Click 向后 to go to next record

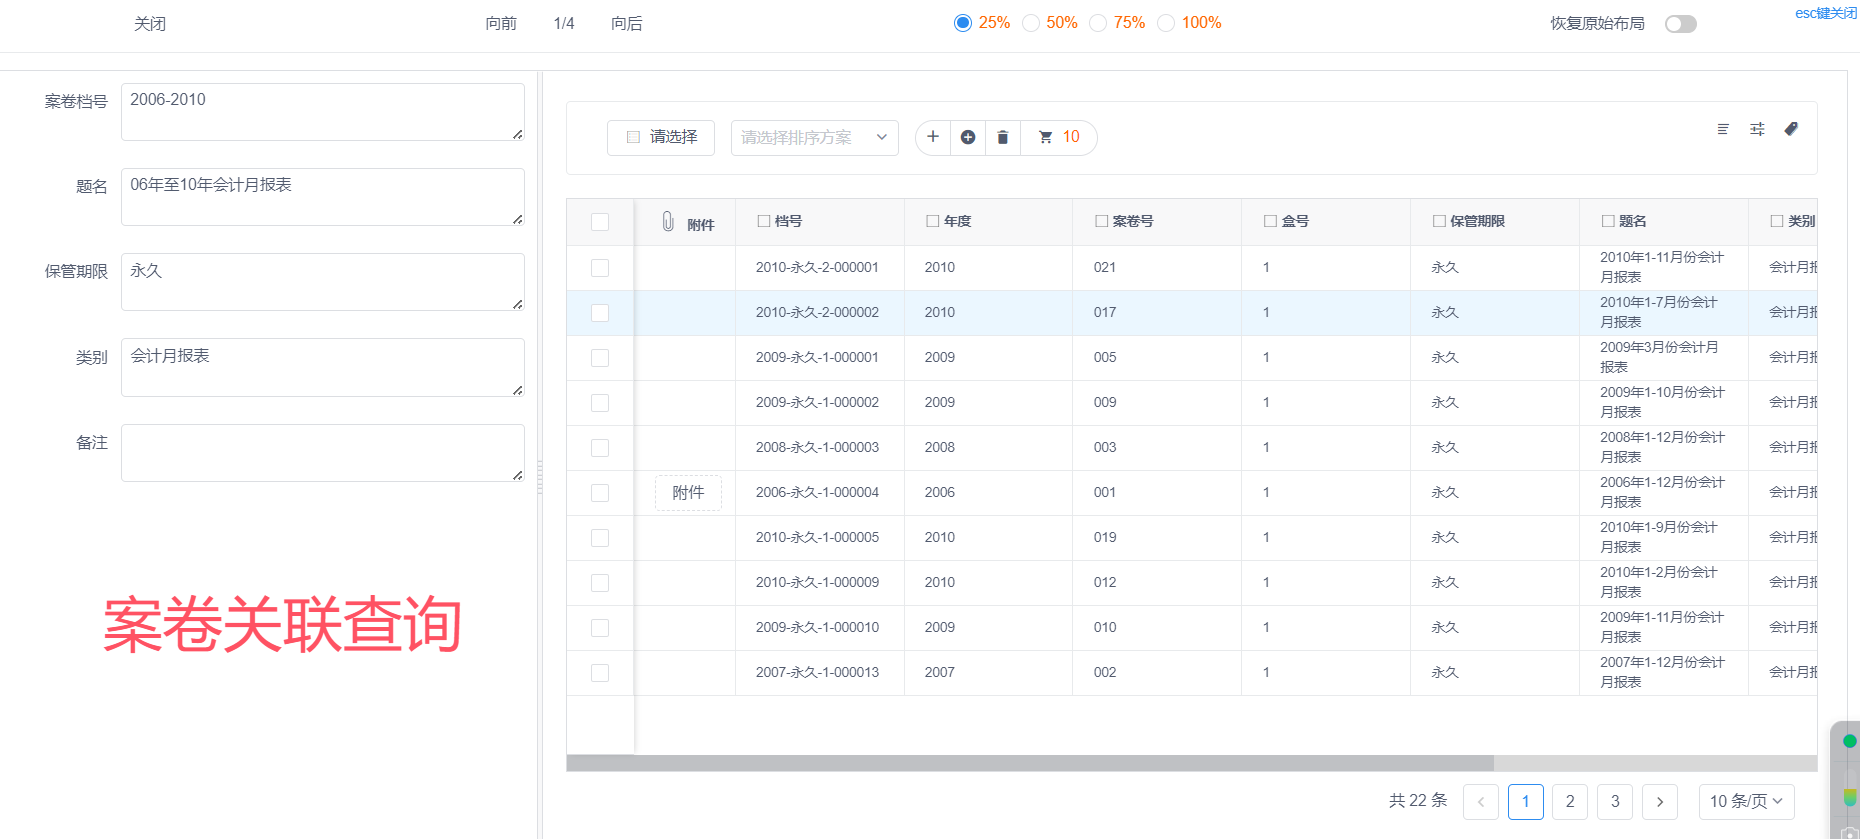click(627, 24)
